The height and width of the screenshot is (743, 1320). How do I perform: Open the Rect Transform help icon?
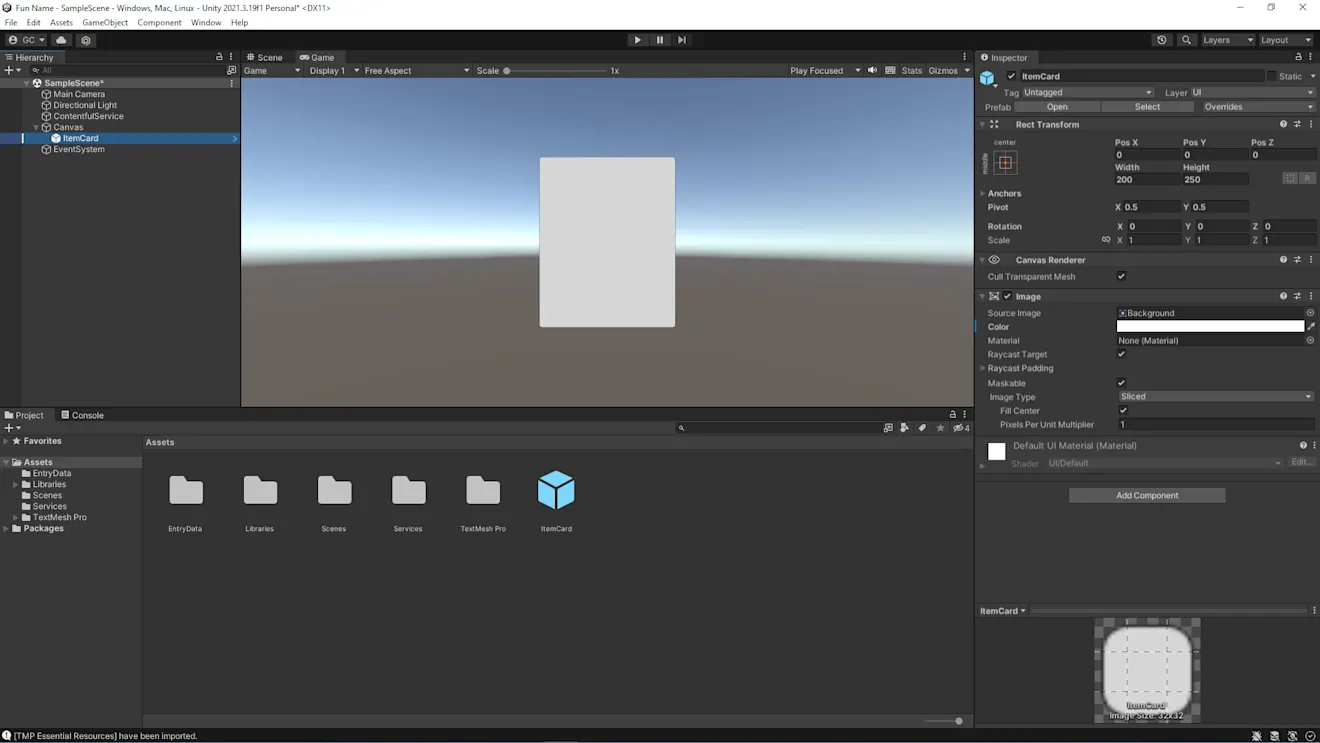pyautogui.click(x=1283, y=124)
